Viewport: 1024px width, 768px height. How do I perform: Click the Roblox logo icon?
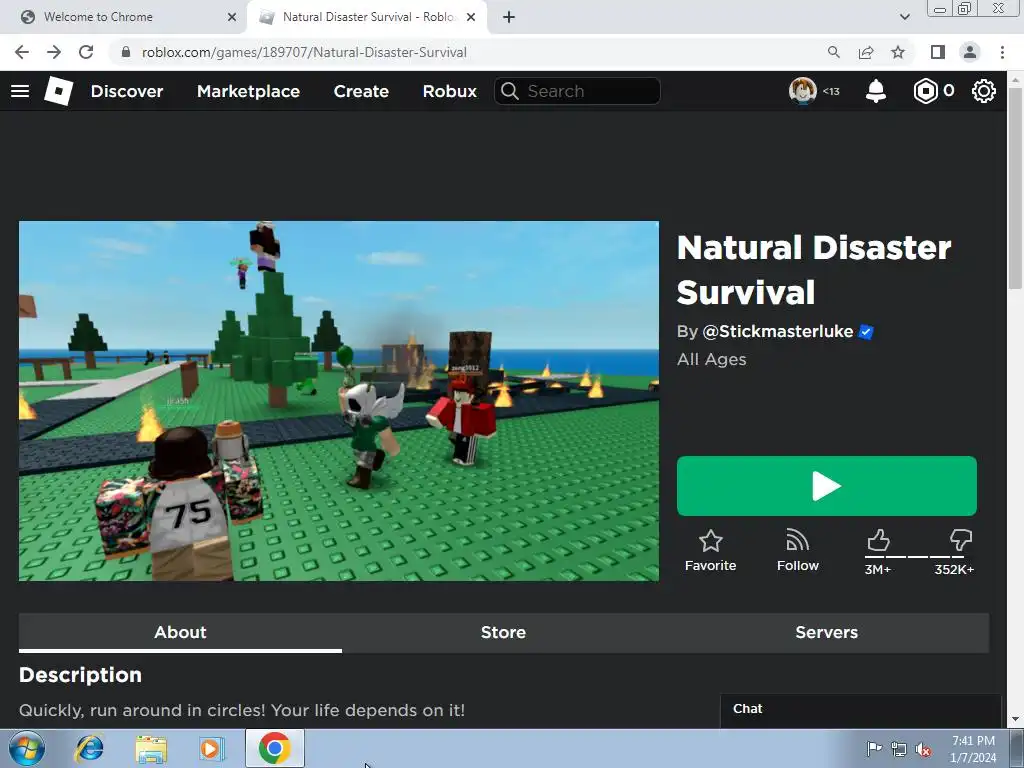click(59, 91)
